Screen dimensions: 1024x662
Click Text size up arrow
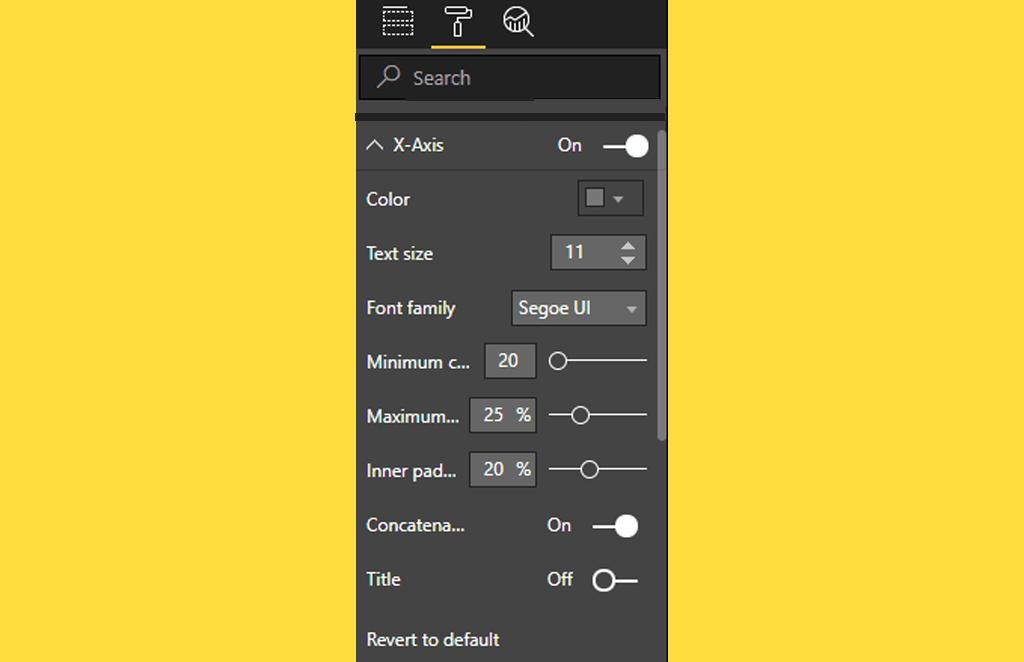(627, 245)
